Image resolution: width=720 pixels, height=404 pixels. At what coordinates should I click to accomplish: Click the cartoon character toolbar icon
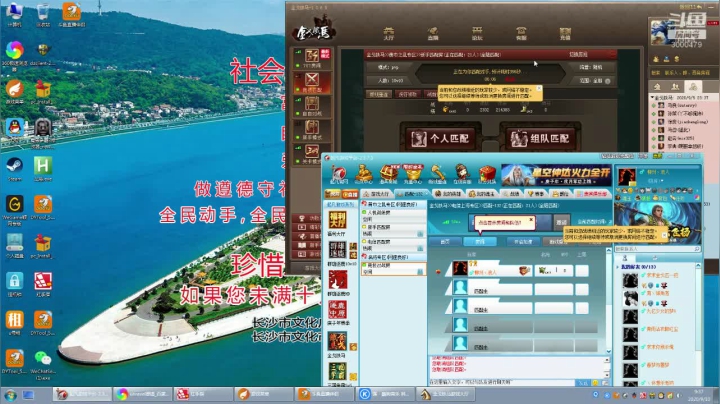click(x=462, y=175)
